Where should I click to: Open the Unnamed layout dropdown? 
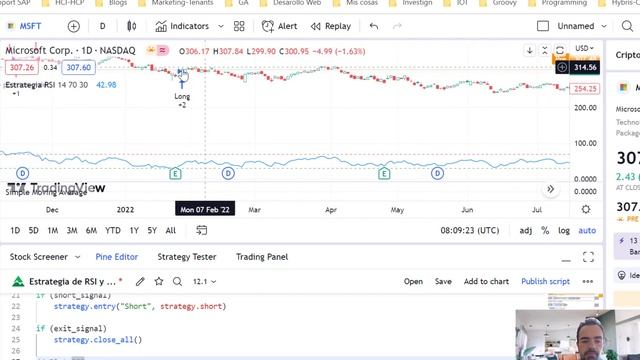tap(582, 26)
